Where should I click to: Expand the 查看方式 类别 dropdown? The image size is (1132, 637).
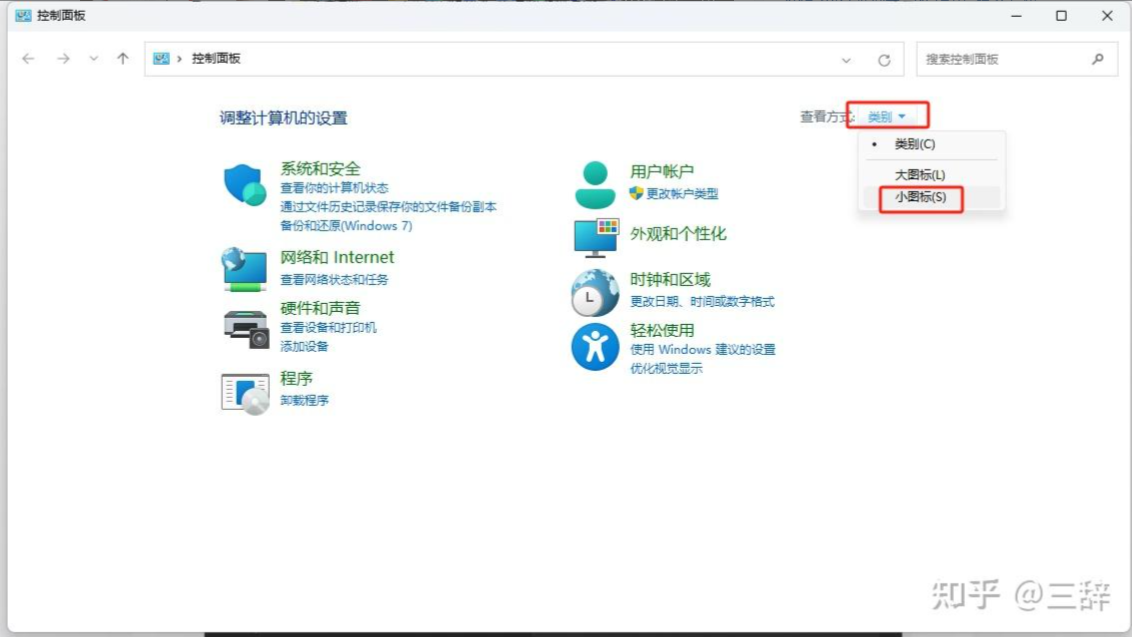pyautogui.click(x=887, y=117)
